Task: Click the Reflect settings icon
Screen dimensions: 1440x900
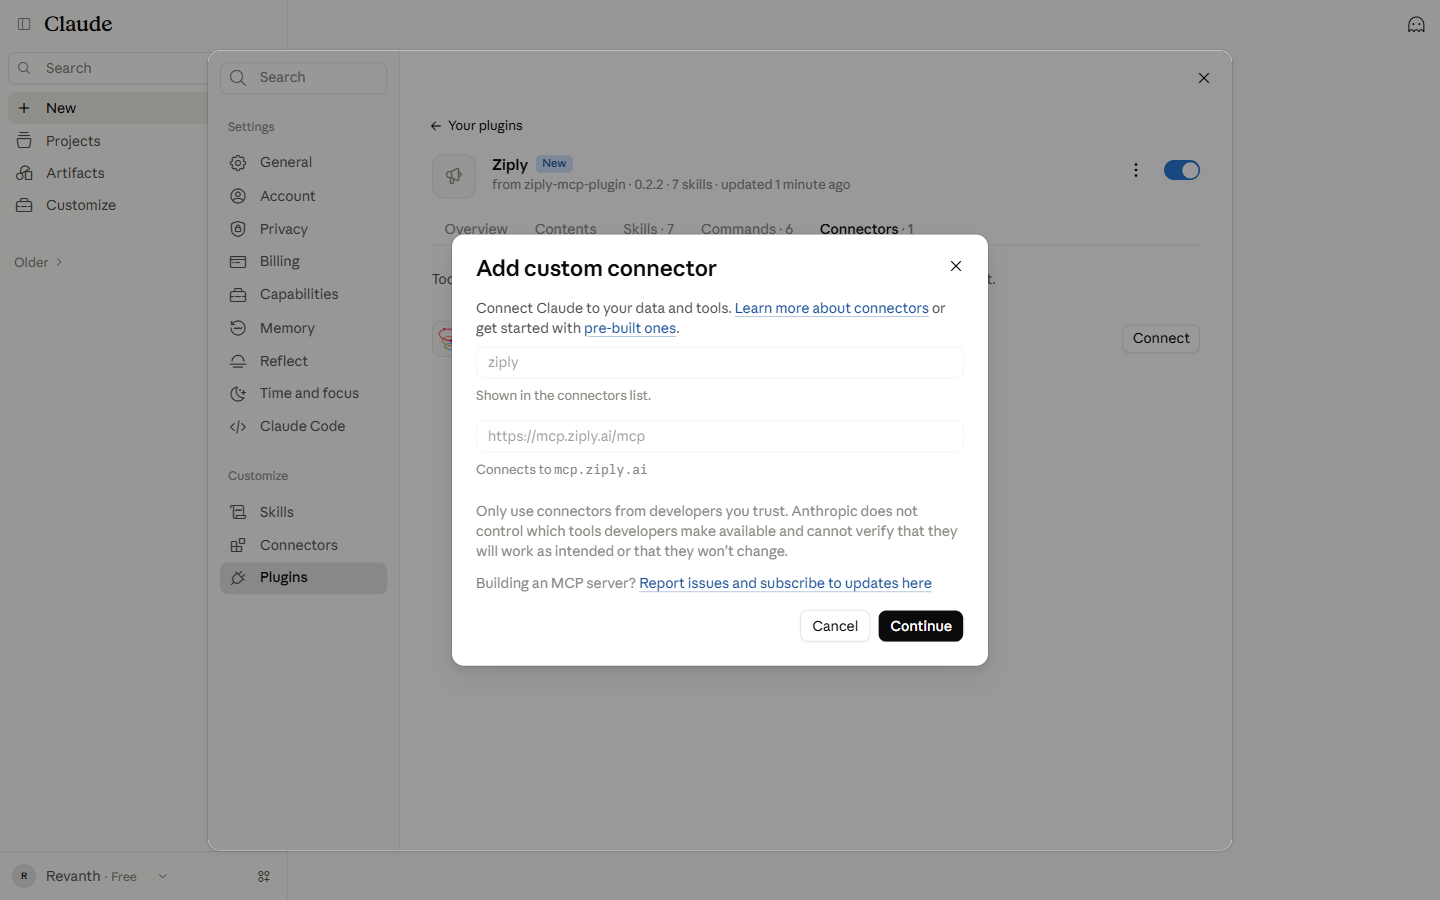Action: click(x=238, y=361)
